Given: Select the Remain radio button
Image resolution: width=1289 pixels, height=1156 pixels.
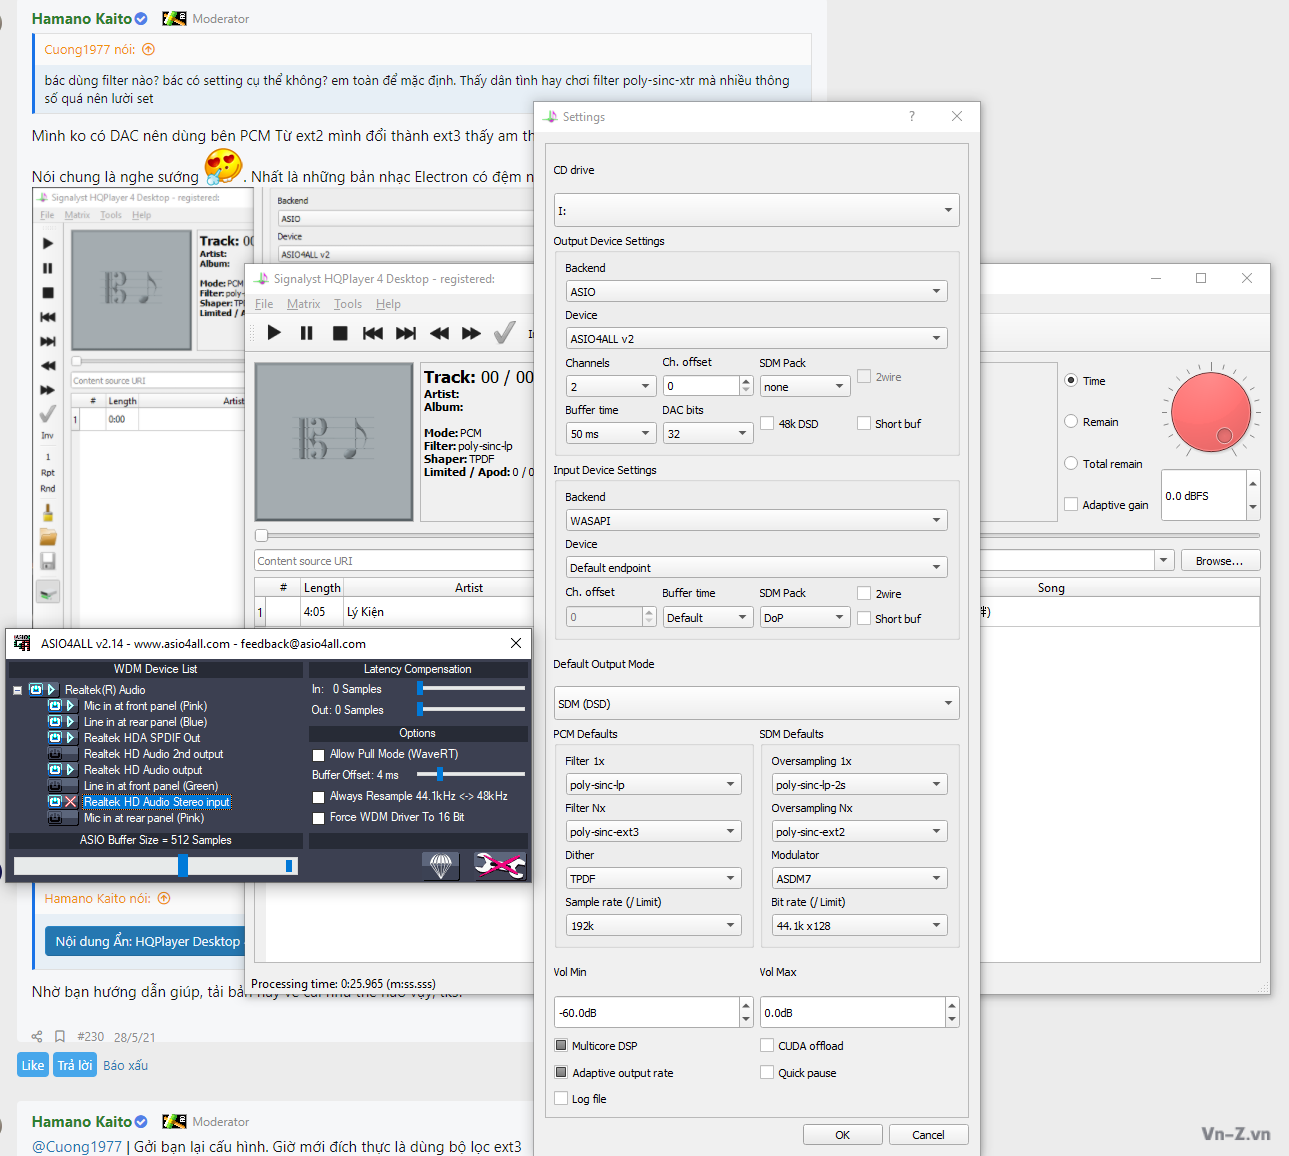Looking at the screenshot, I should click(x=1071, y=422).
